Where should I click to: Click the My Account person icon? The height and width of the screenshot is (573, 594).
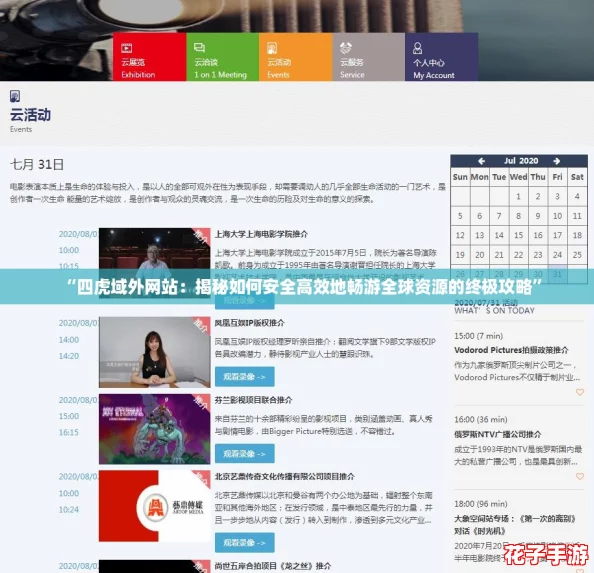point(417,48)
